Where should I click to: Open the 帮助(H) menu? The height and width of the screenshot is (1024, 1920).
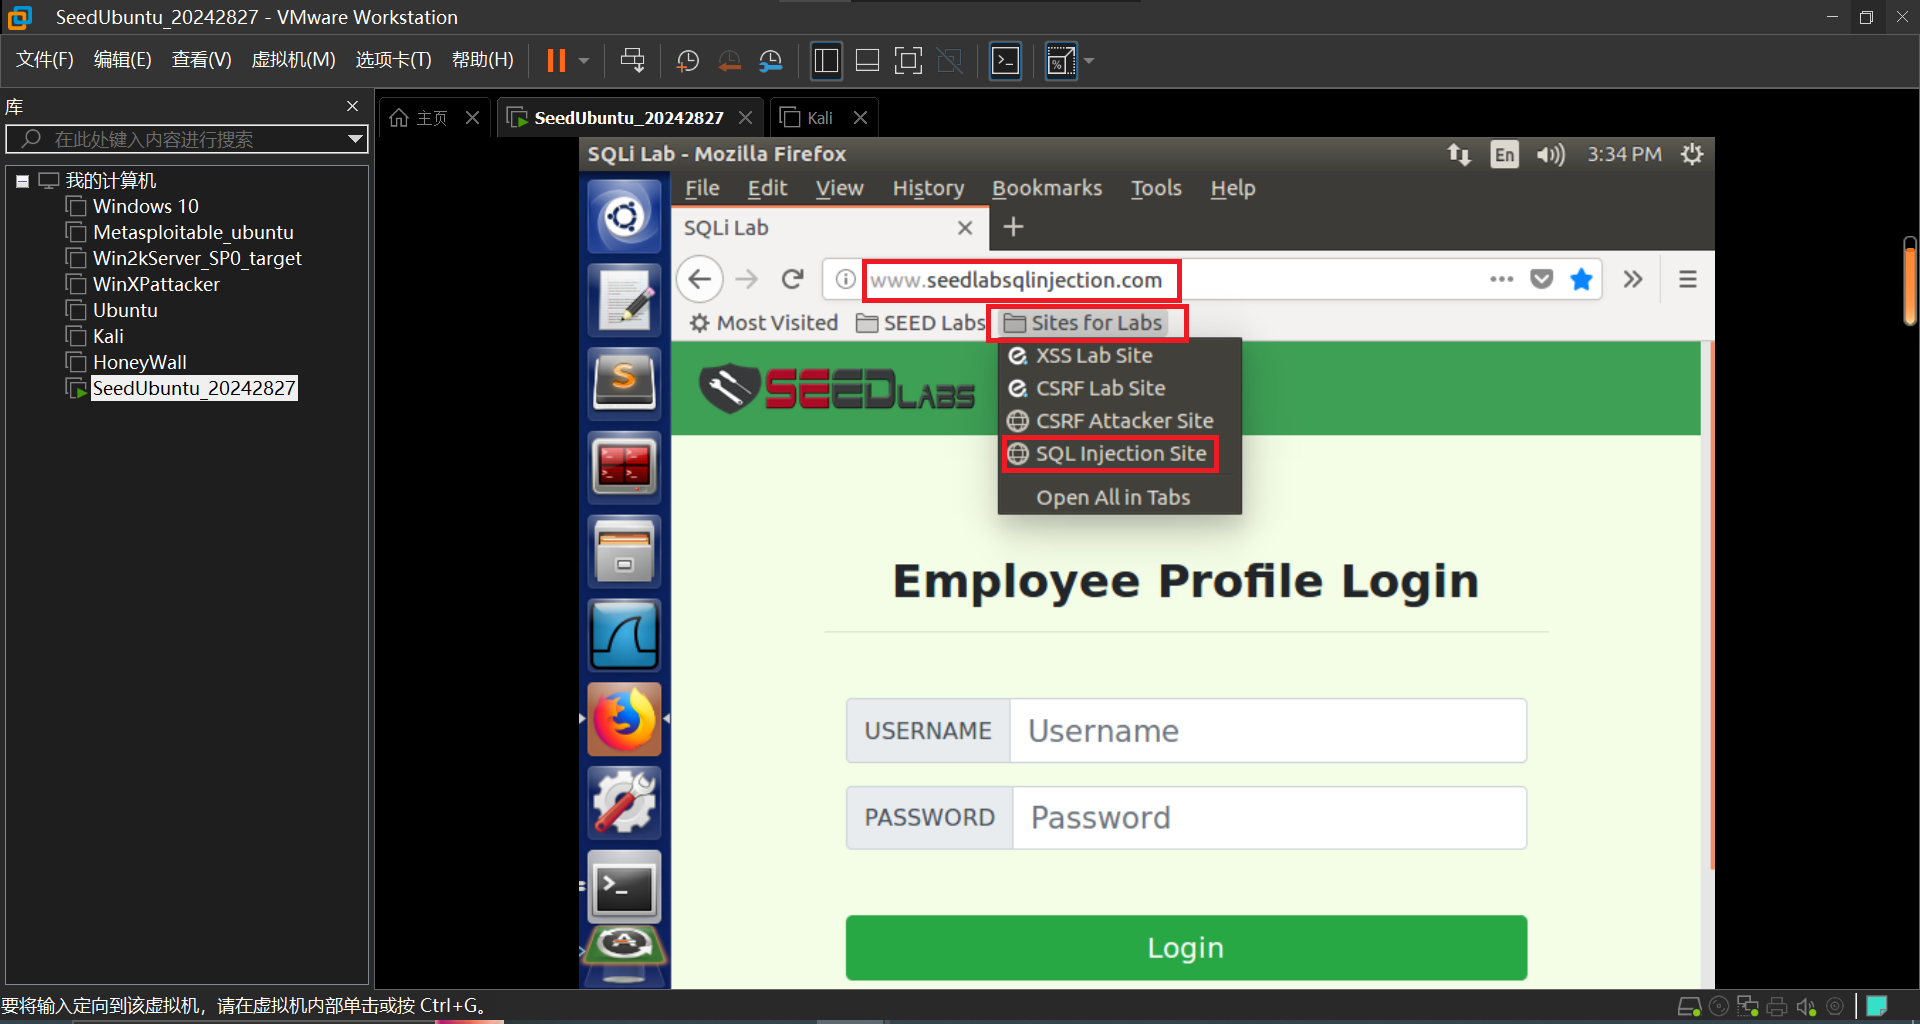[482, 60]
